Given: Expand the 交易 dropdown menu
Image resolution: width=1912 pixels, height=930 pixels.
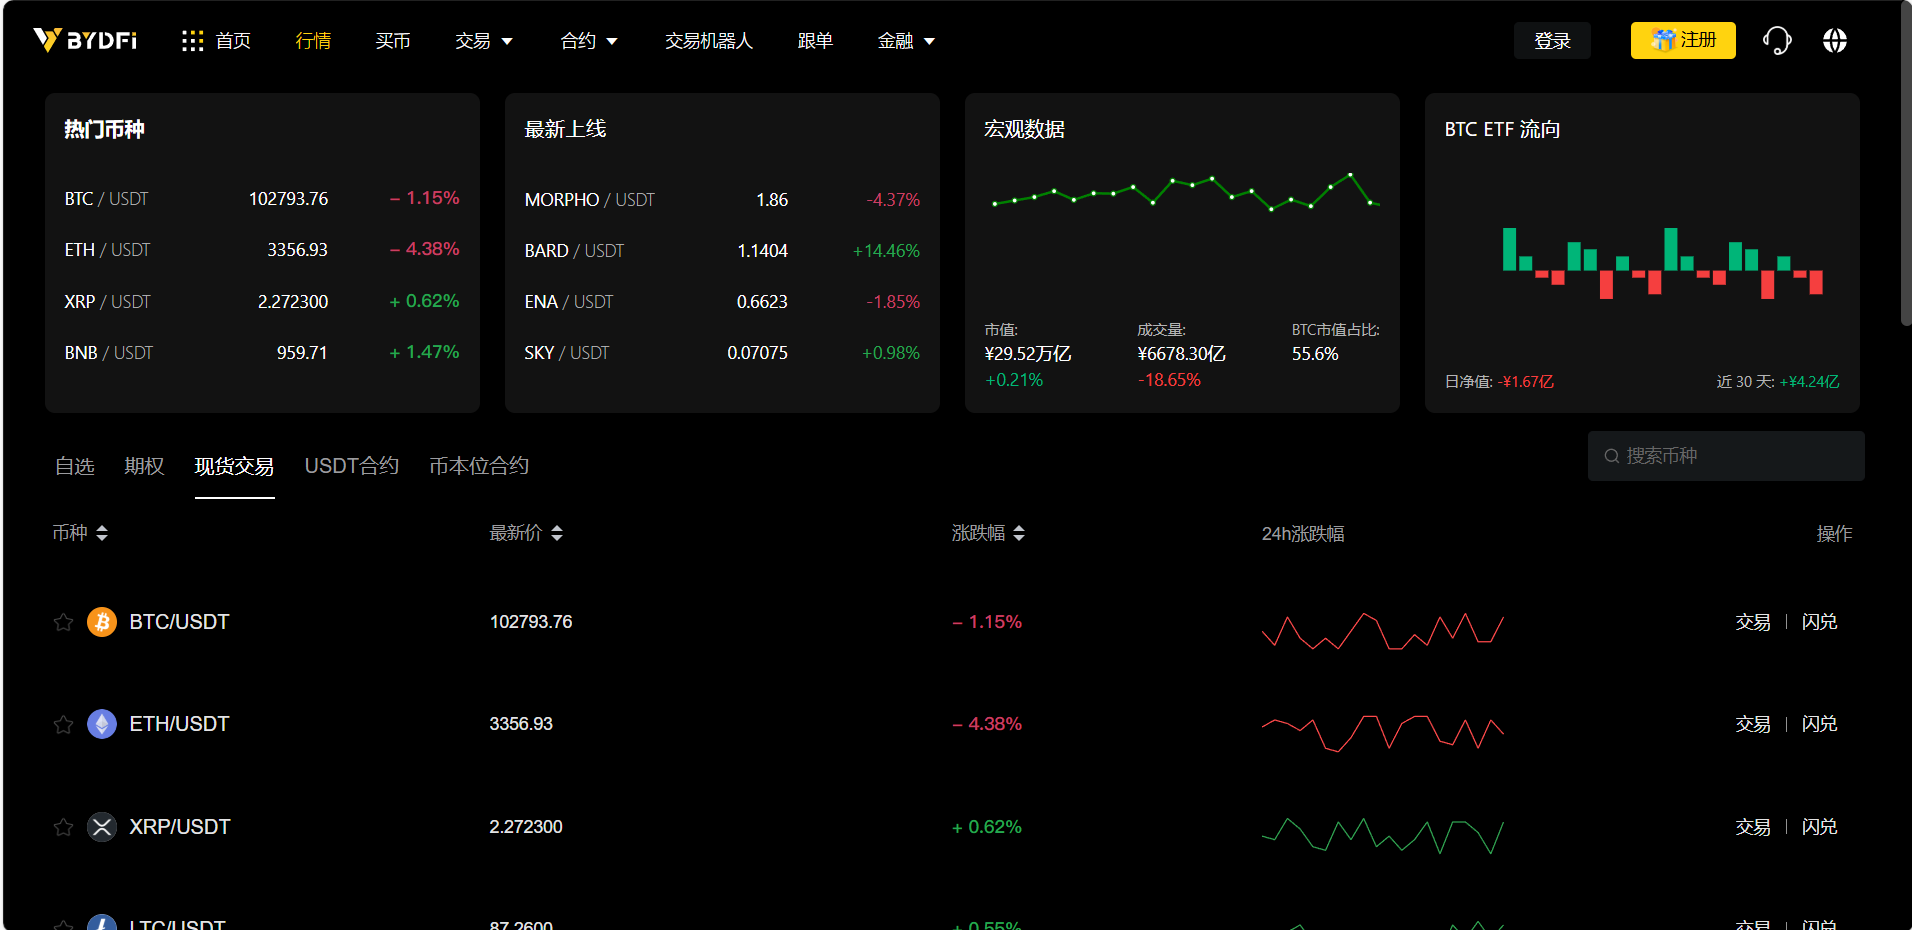Looking at the screenshot, I should pos(484,41).
